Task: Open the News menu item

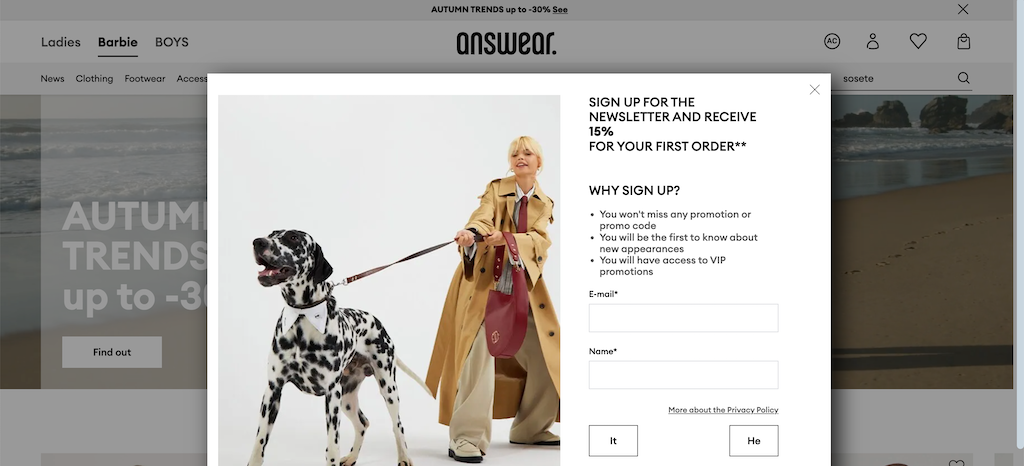Action: click(52, 78)
